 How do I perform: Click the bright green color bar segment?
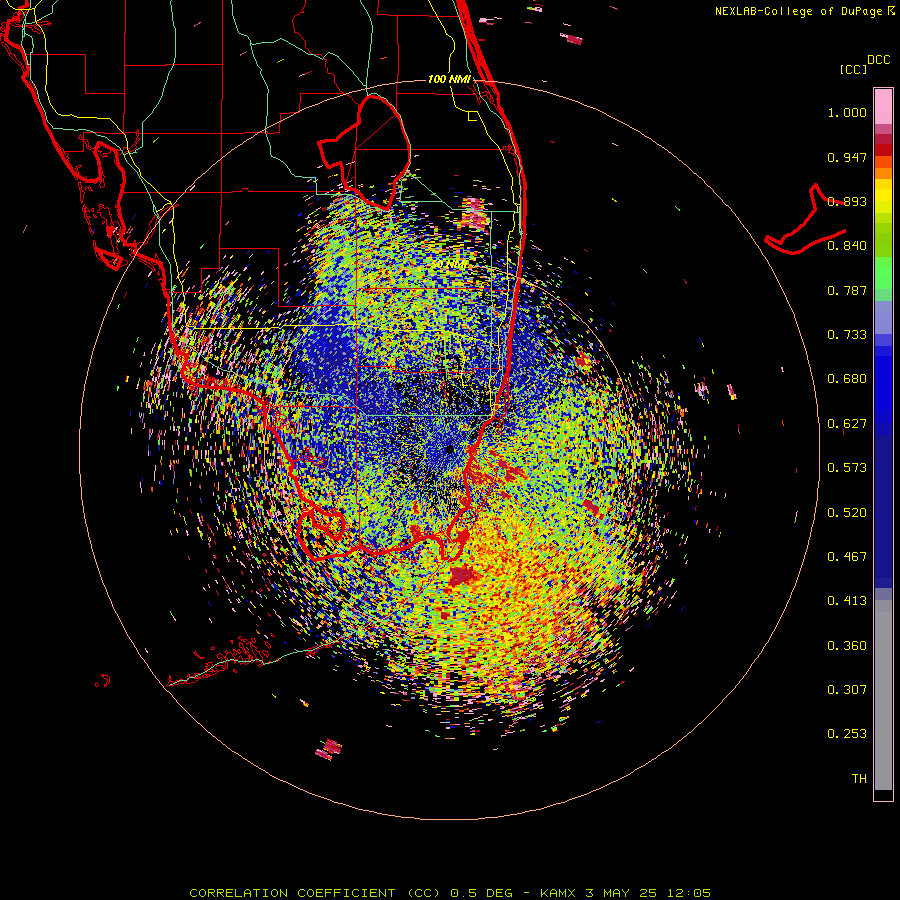click(x=883, y=273)
